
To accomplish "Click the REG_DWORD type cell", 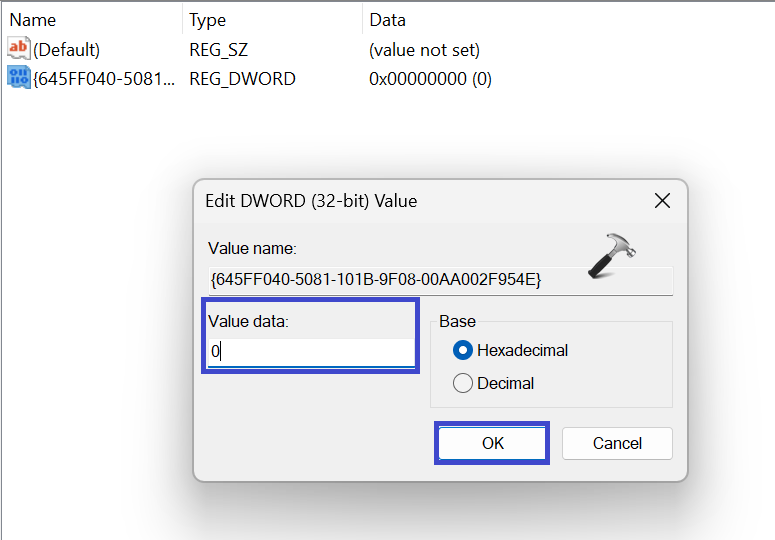I will tap(242, 78).
